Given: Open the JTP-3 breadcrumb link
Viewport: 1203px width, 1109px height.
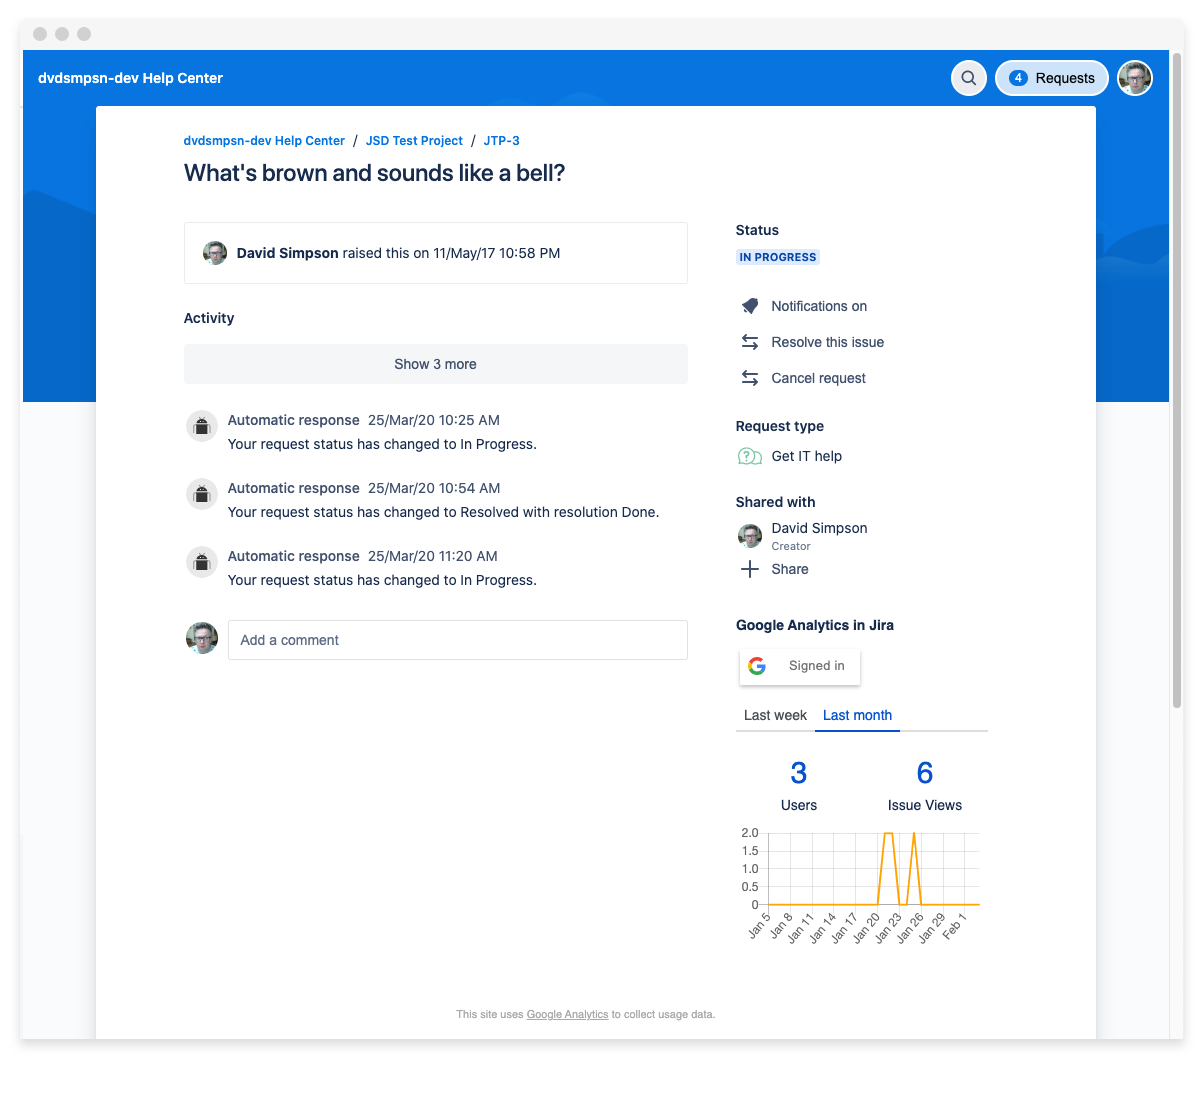Looking at the screenshot, I should point(501,141).
